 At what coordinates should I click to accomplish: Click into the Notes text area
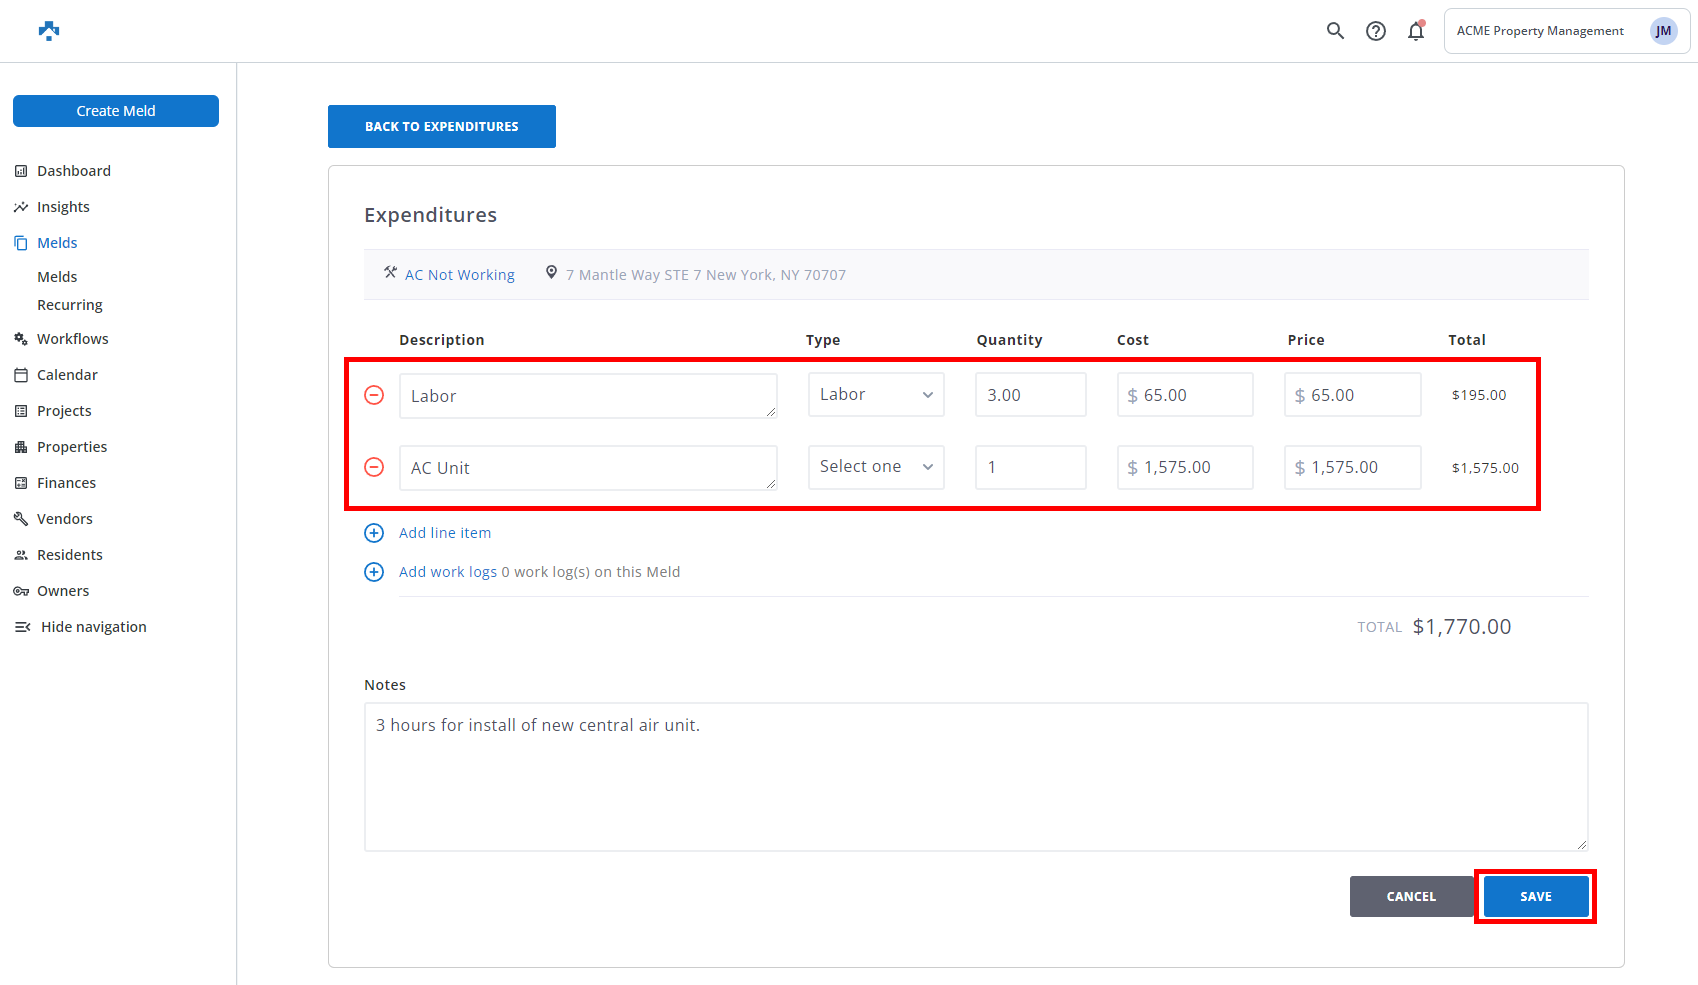(976, 777)
